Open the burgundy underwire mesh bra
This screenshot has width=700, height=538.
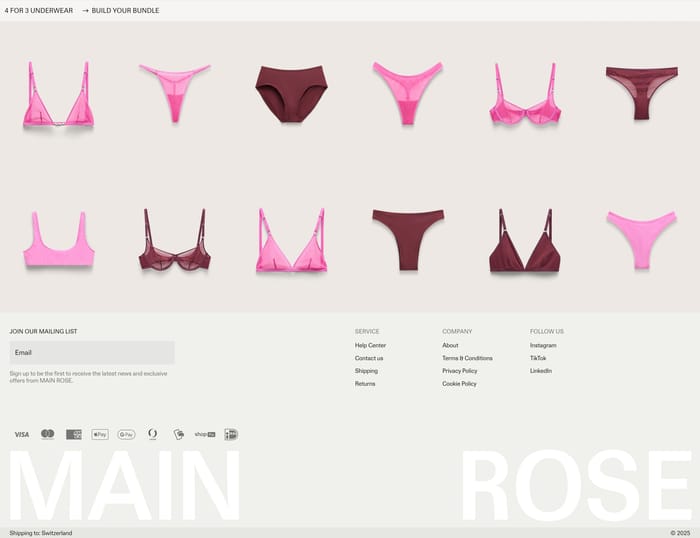[x=175, y=239]
